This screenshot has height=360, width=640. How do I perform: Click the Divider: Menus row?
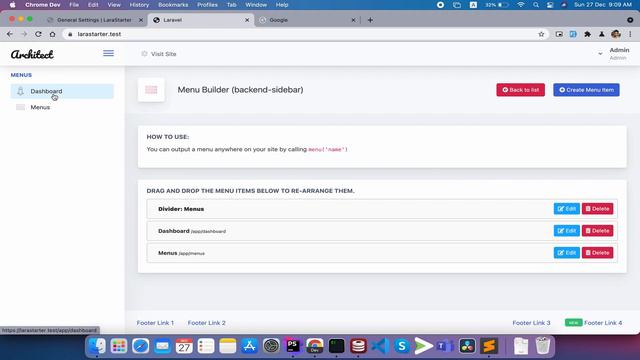382,209
